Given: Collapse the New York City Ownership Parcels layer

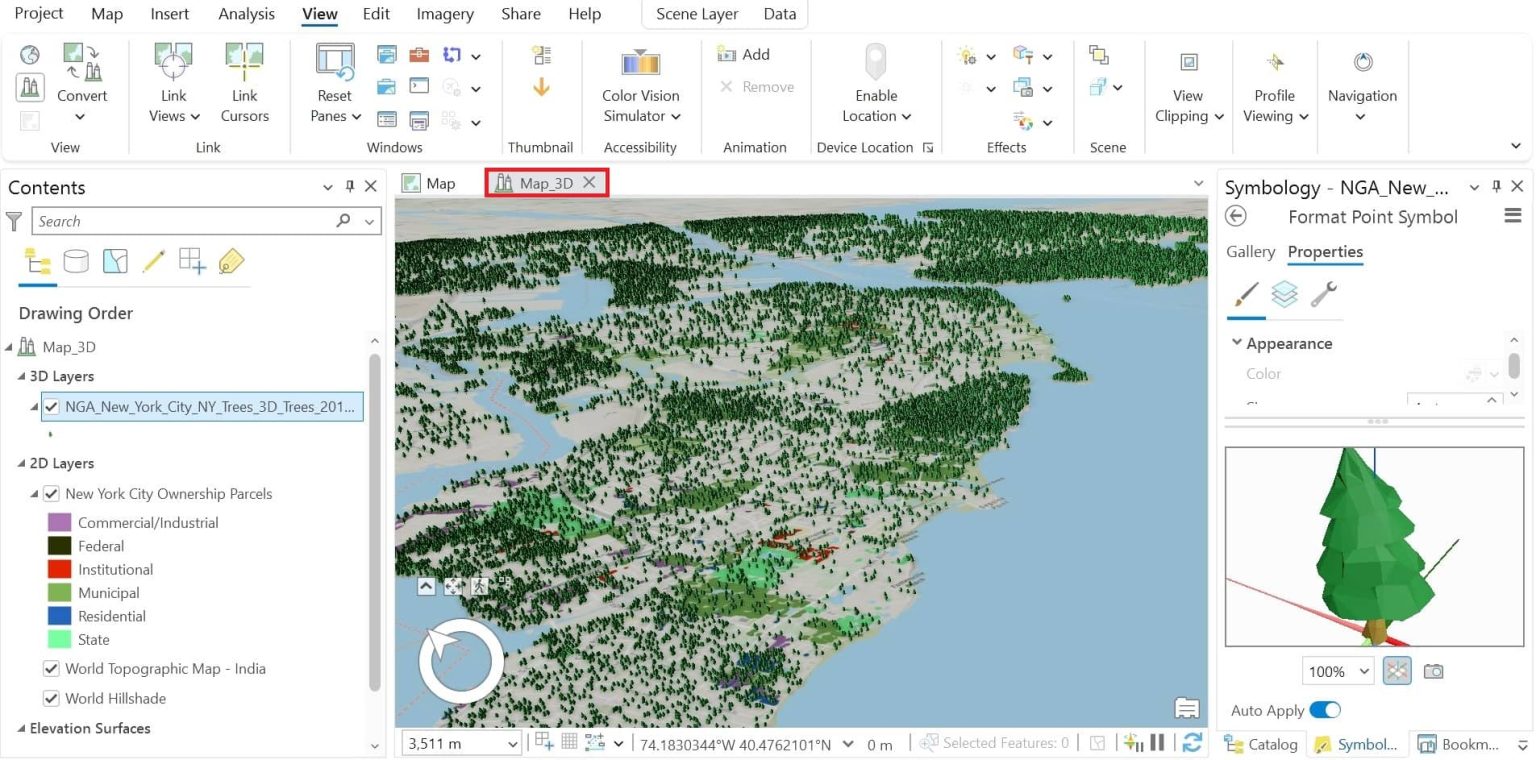Looking at the screenshot, I should point(36,493).
